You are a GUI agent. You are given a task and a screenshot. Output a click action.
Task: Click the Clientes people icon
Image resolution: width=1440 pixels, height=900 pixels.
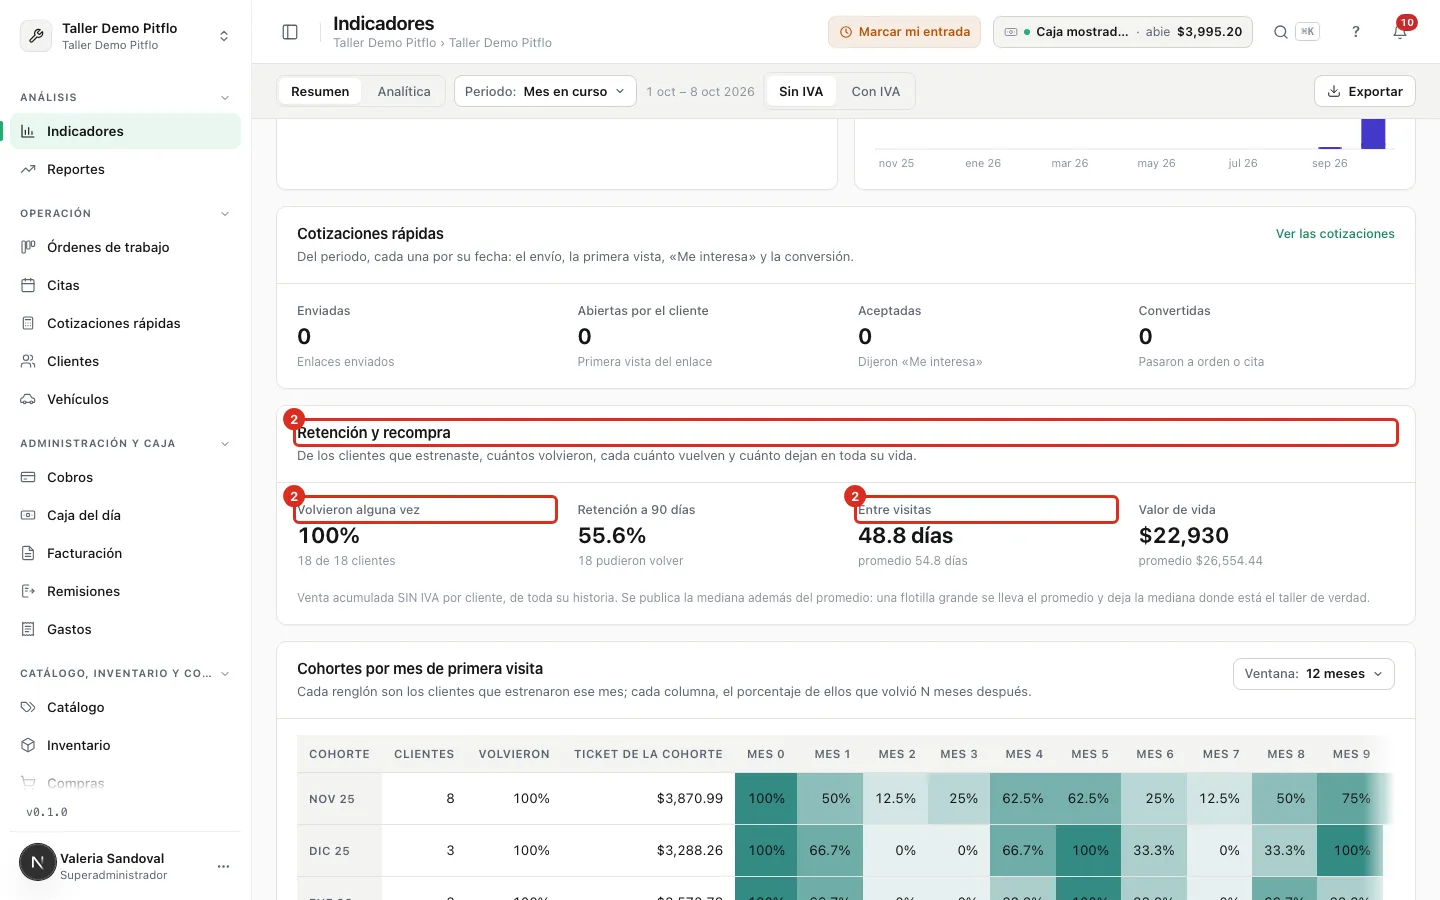pyautogui.click(x=28, y=361)
